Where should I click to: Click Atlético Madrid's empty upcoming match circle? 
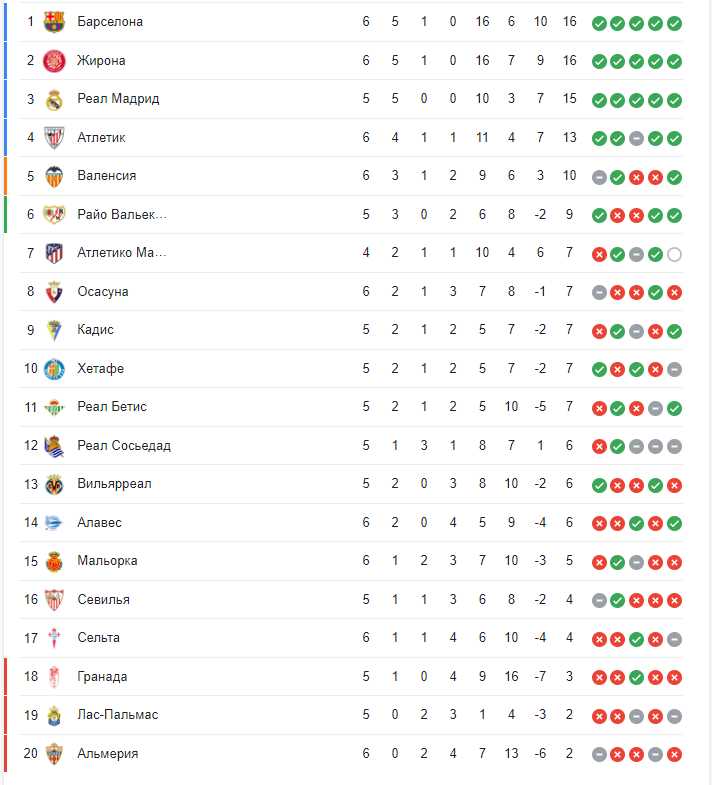[x=674, y=255]
